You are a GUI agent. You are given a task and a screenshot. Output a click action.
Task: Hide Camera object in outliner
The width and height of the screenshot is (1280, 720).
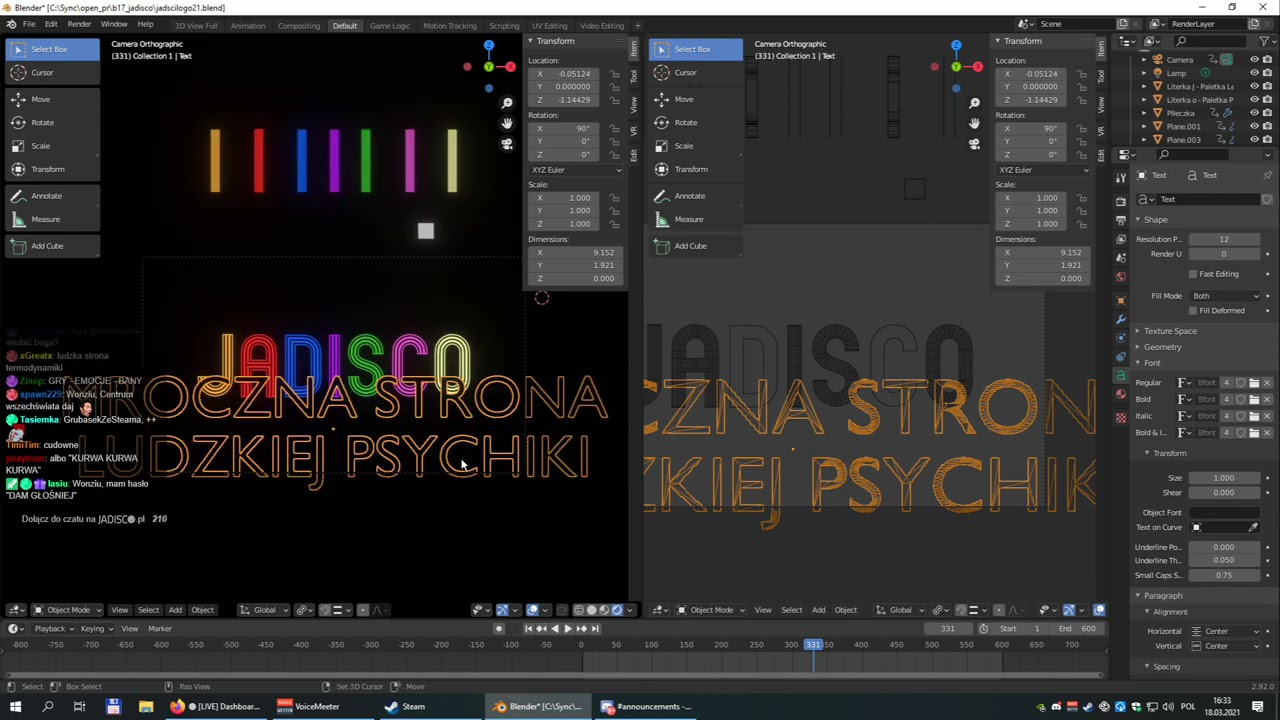pyautogui.click(x=1254, y=59)
